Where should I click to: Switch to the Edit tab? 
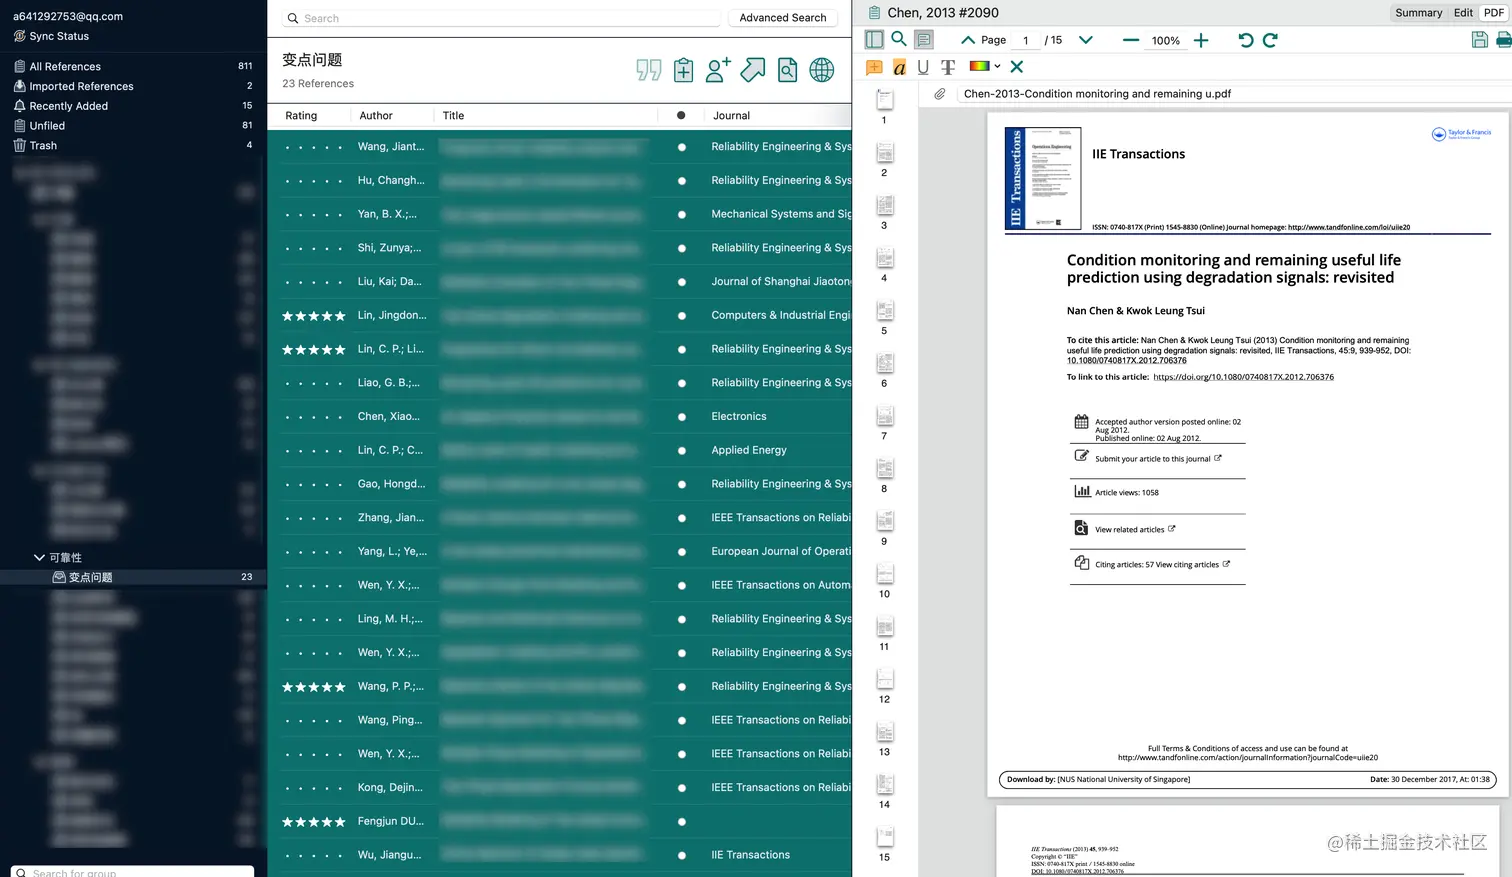coord(1463,13)
